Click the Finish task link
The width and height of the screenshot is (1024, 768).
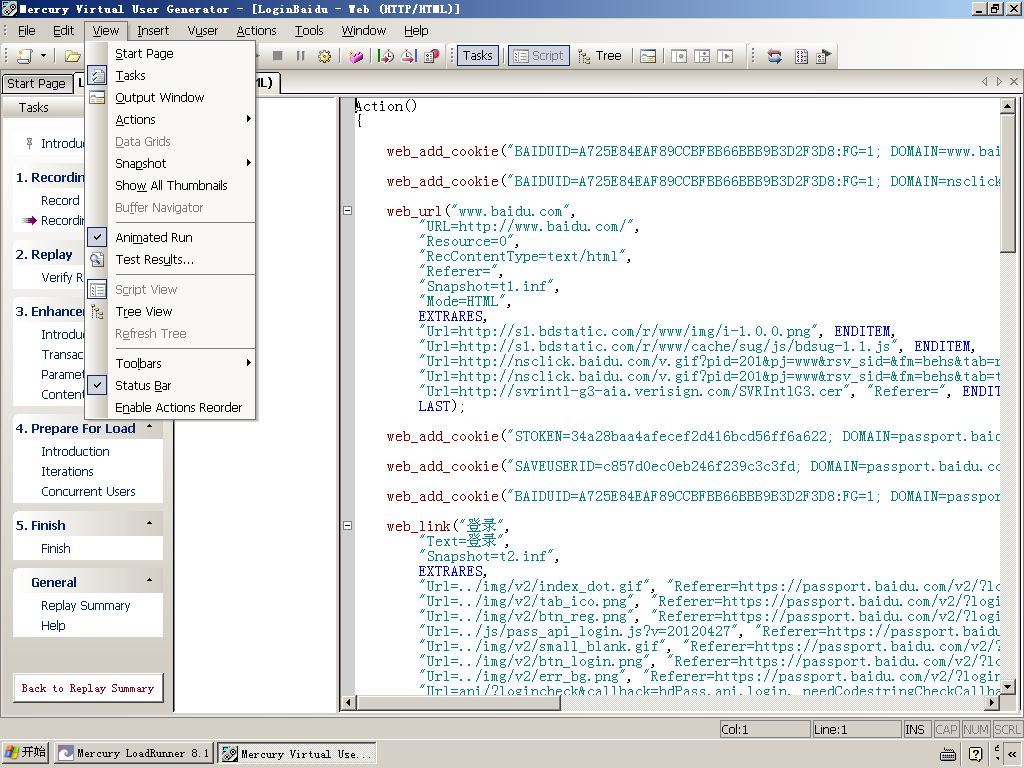coord(56,549)
